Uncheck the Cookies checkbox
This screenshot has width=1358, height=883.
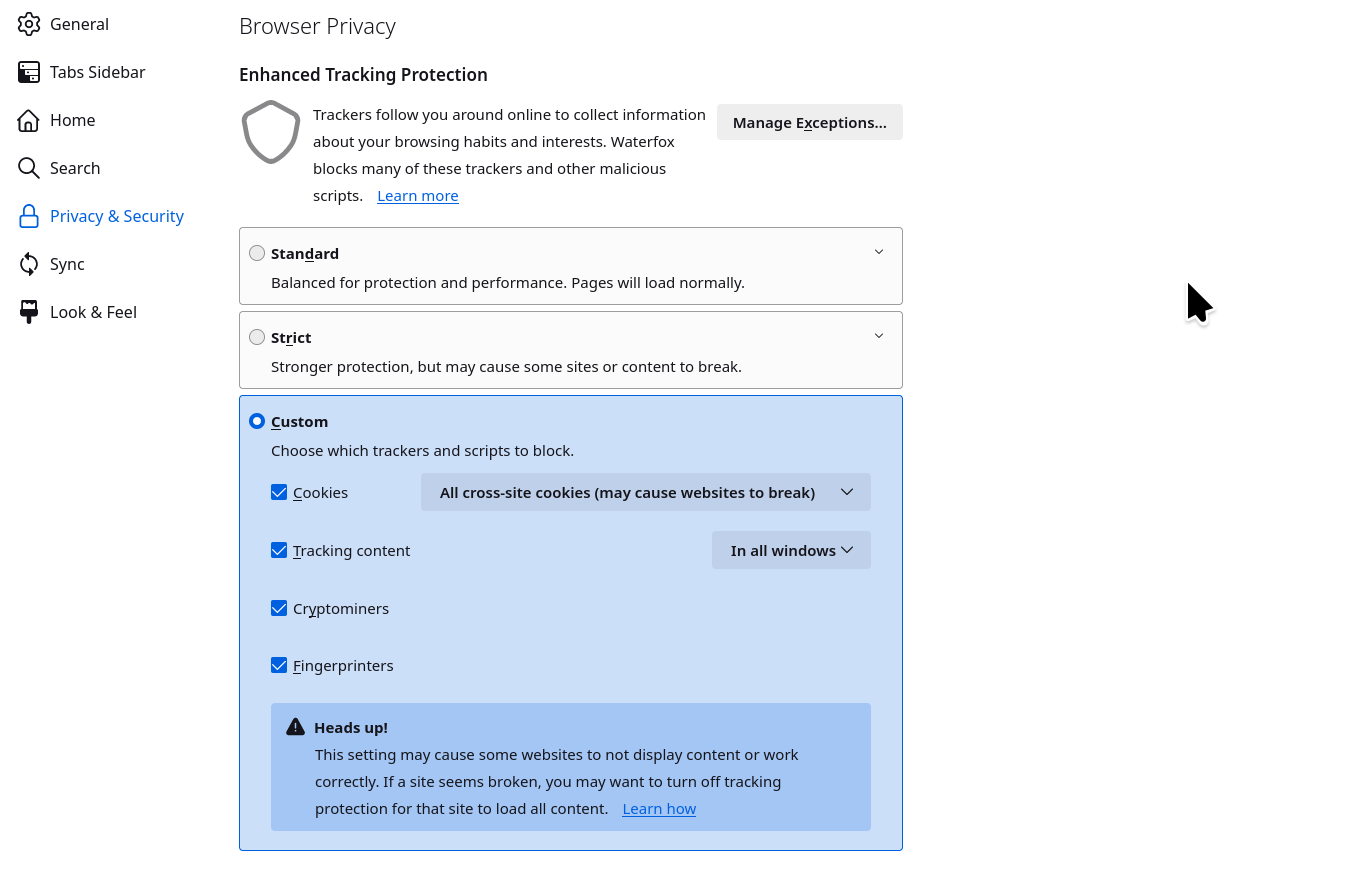tap(279, 492)
